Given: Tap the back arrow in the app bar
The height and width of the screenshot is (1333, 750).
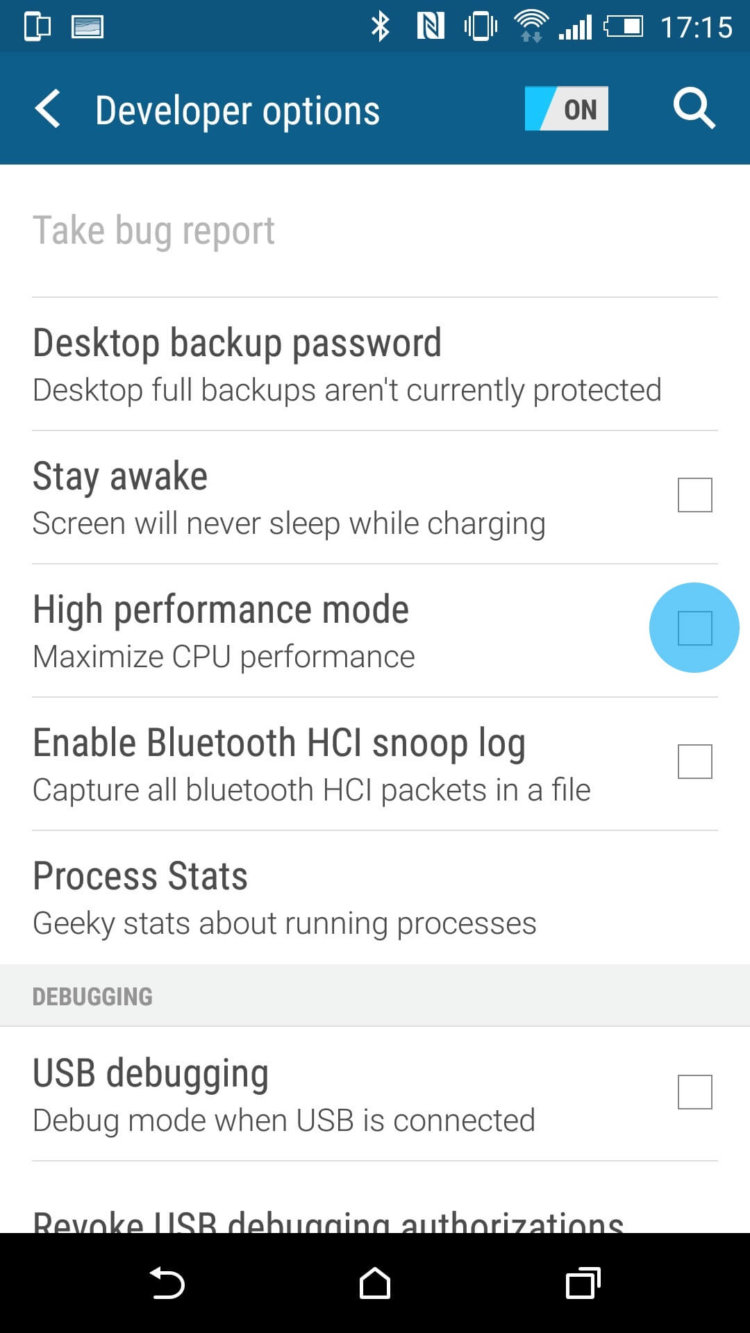Looking at the screenshot, I should click(x=47, y=108).
